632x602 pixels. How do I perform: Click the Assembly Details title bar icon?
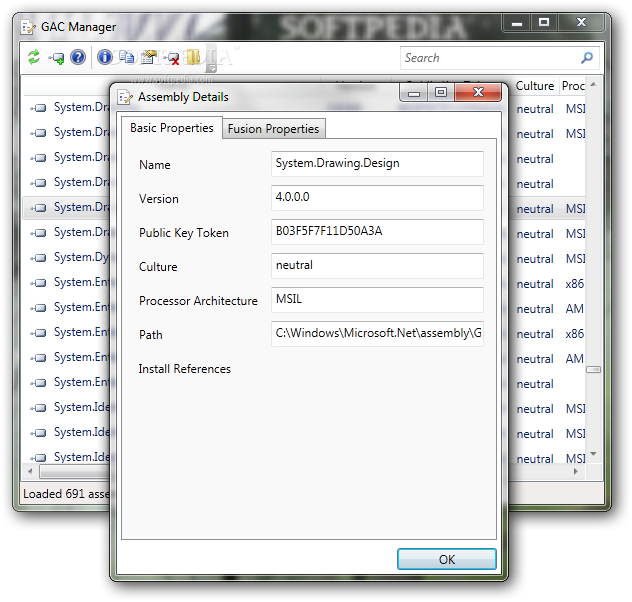point(125,97)
